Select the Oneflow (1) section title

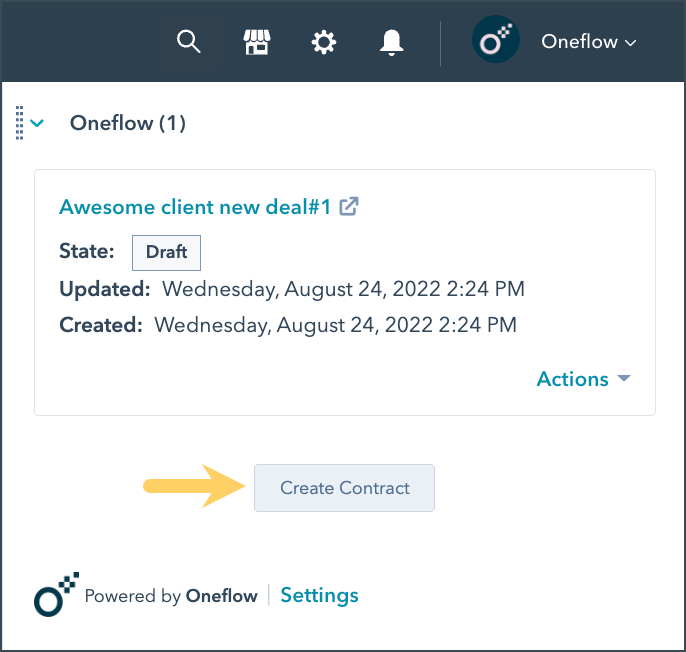pyautogui.click(x=128, y=123)
